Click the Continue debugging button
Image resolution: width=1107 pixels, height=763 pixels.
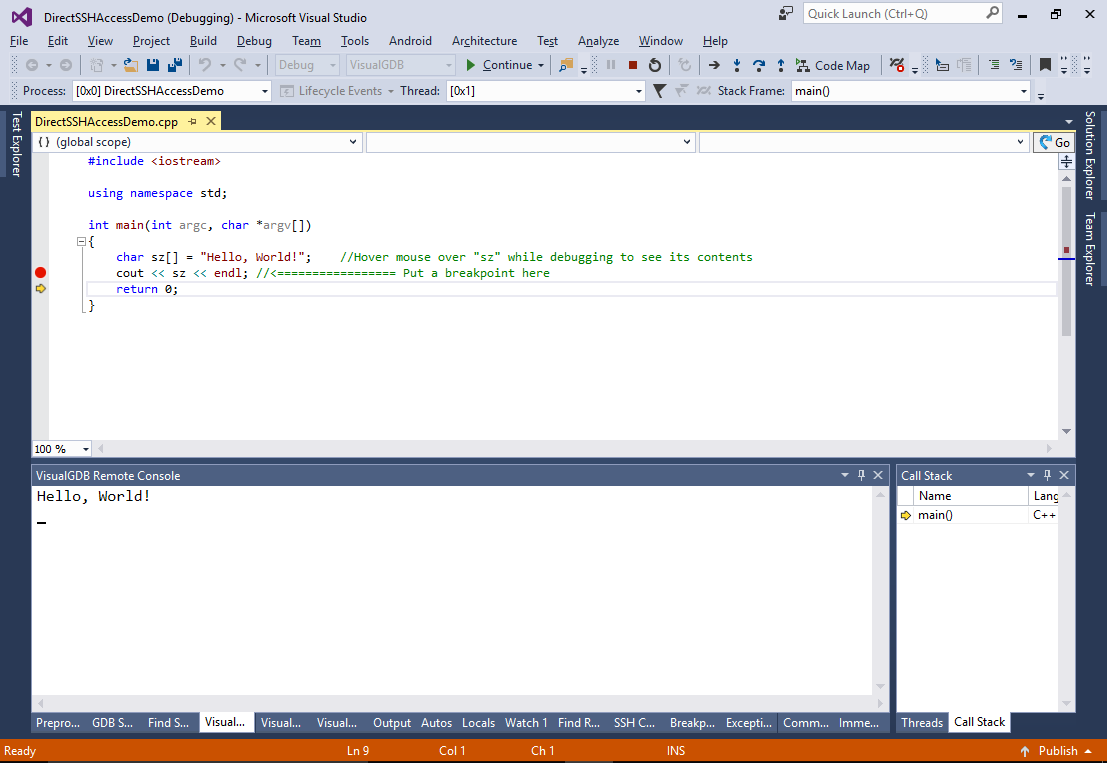click(500, 65)
